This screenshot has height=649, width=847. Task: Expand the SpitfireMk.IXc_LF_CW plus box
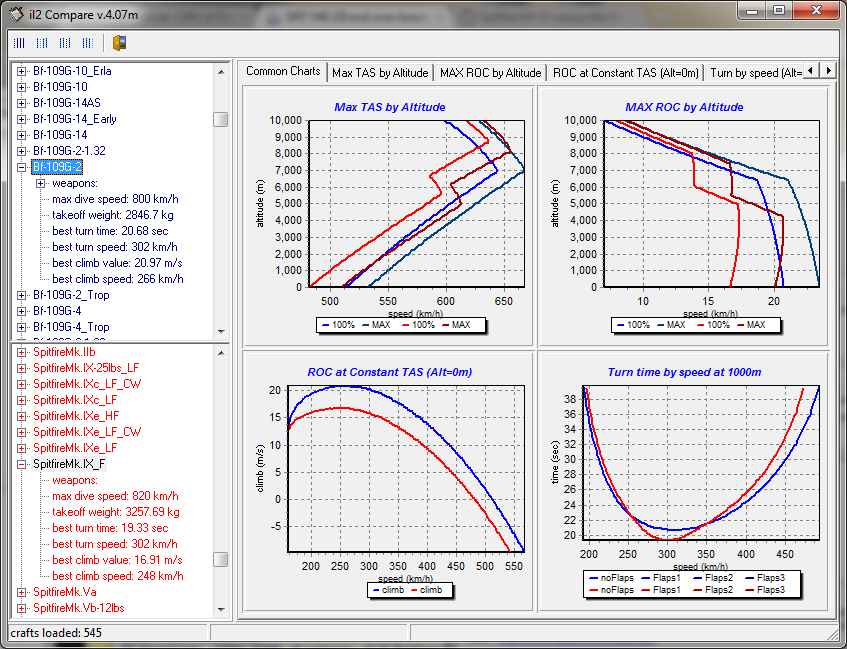point(21,384)
